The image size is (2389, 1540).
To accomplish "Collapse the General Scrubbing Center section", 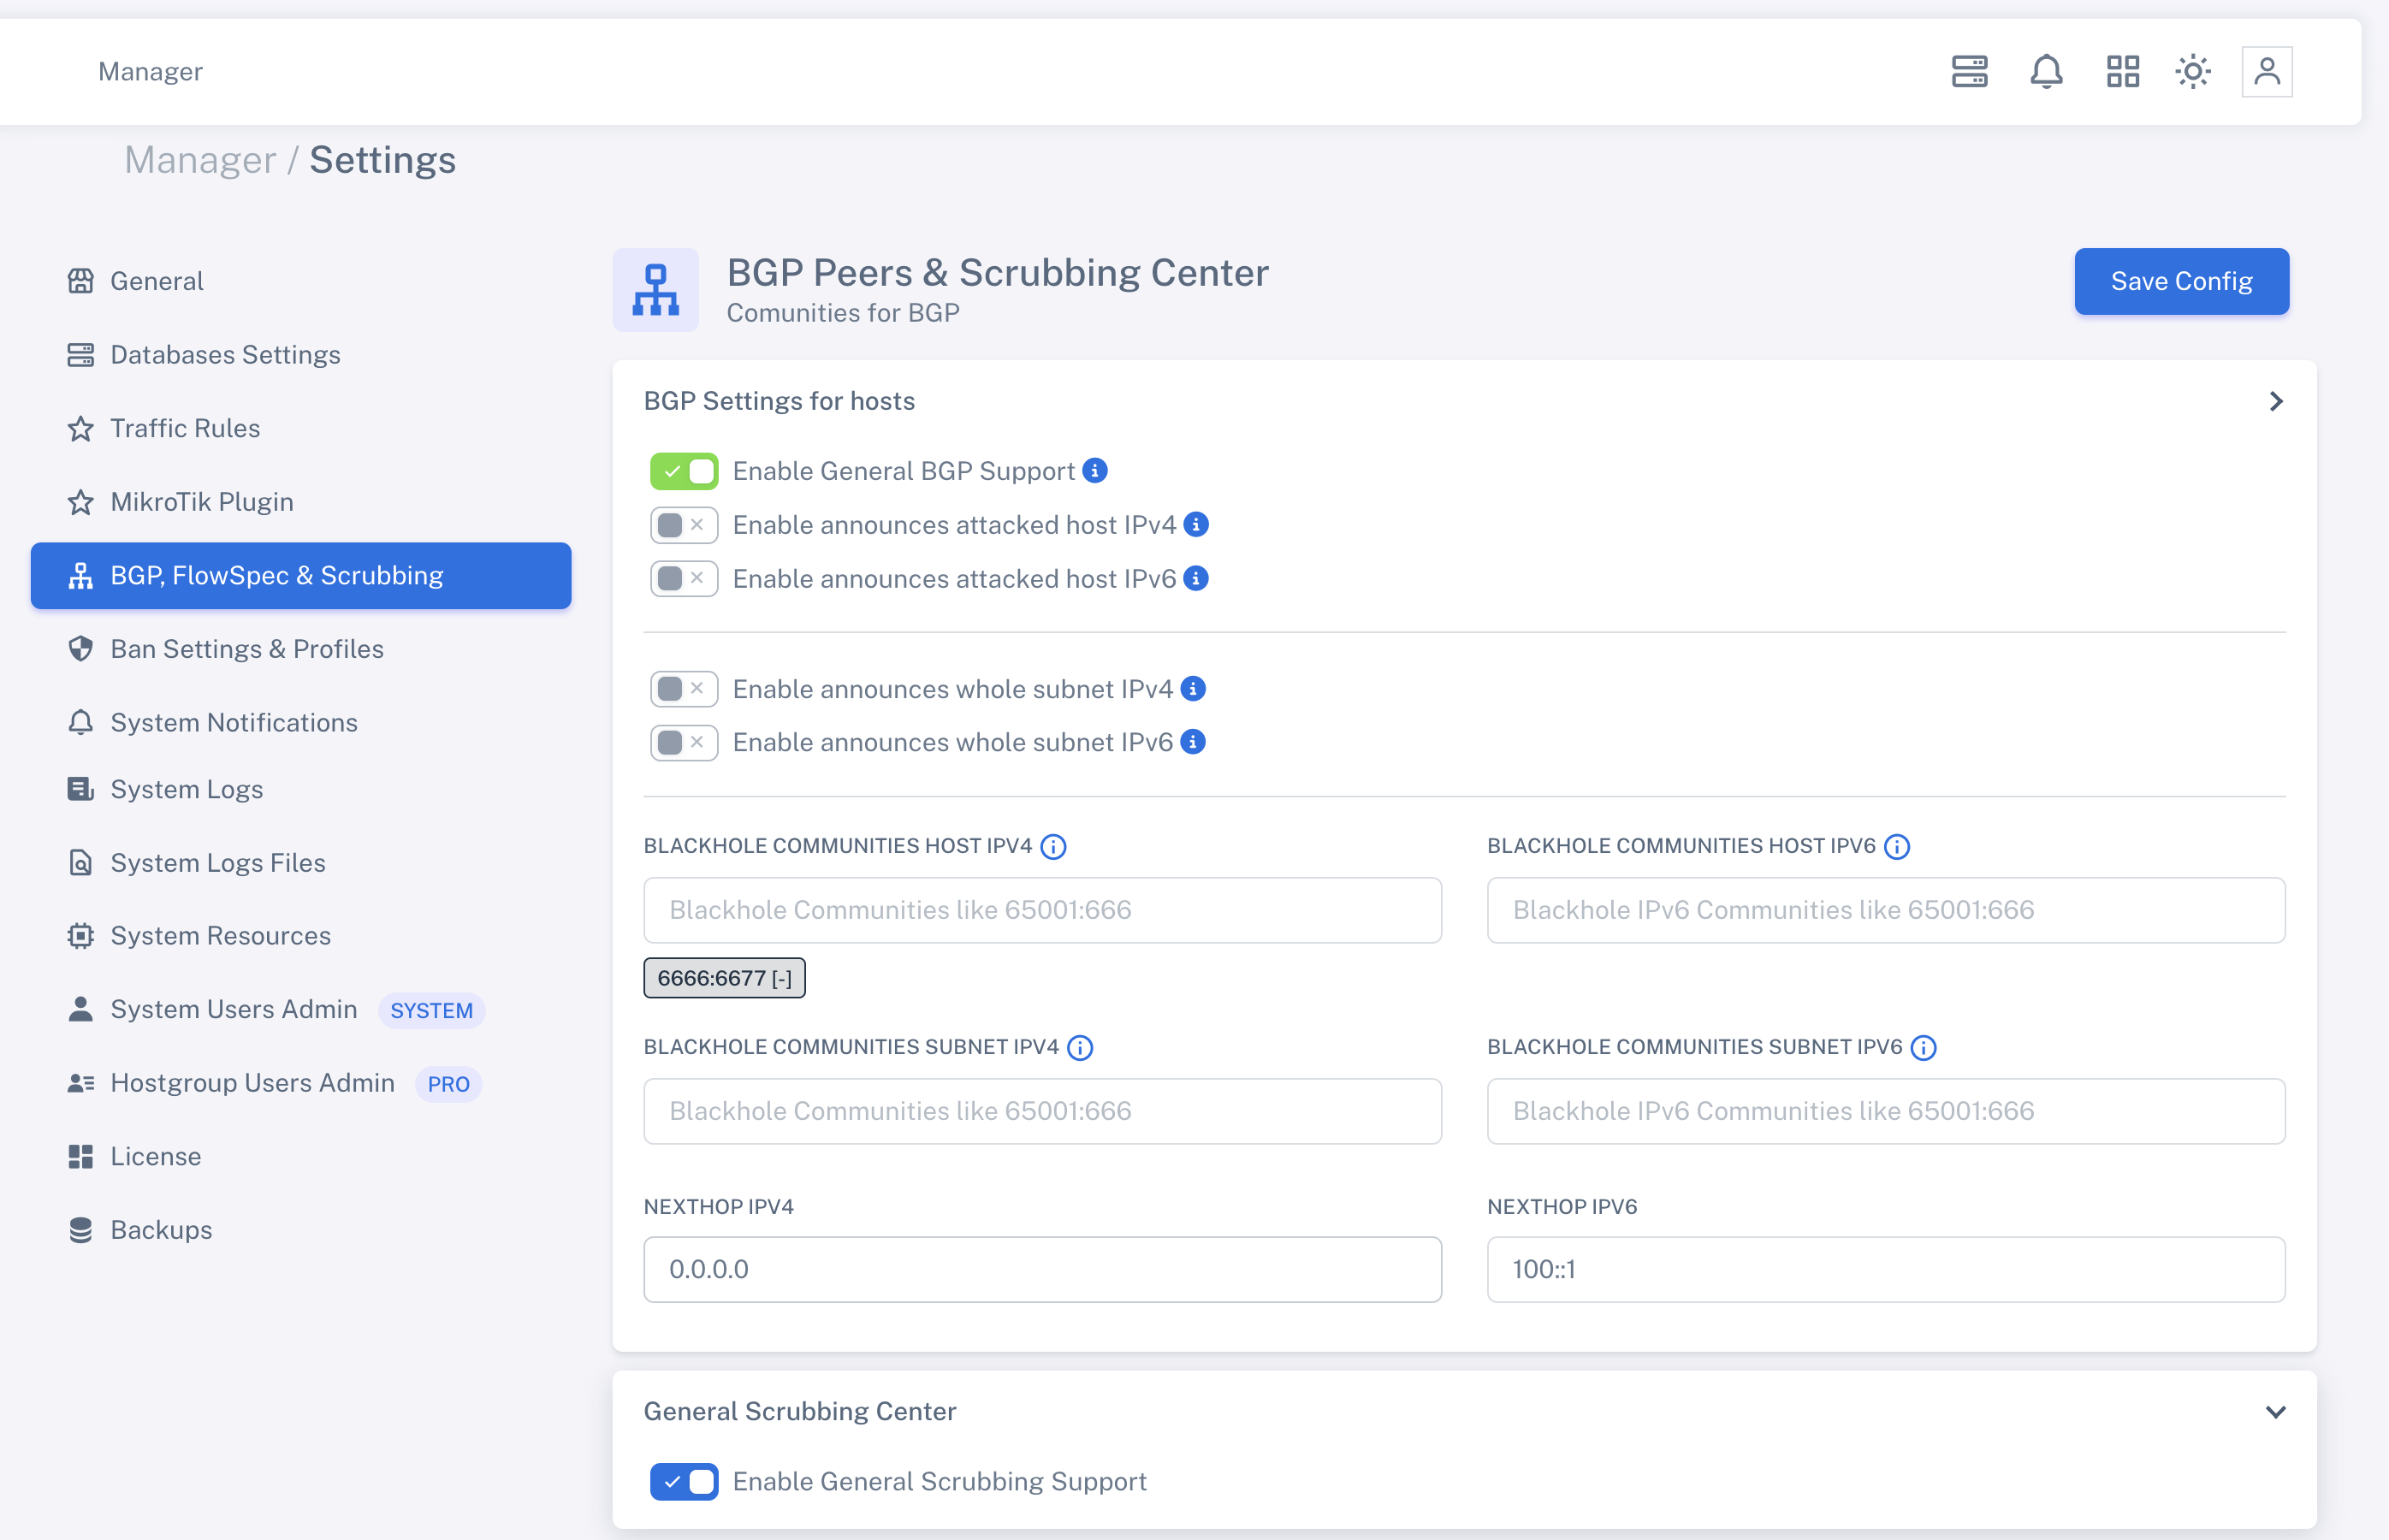I will click(2275, 1411).
